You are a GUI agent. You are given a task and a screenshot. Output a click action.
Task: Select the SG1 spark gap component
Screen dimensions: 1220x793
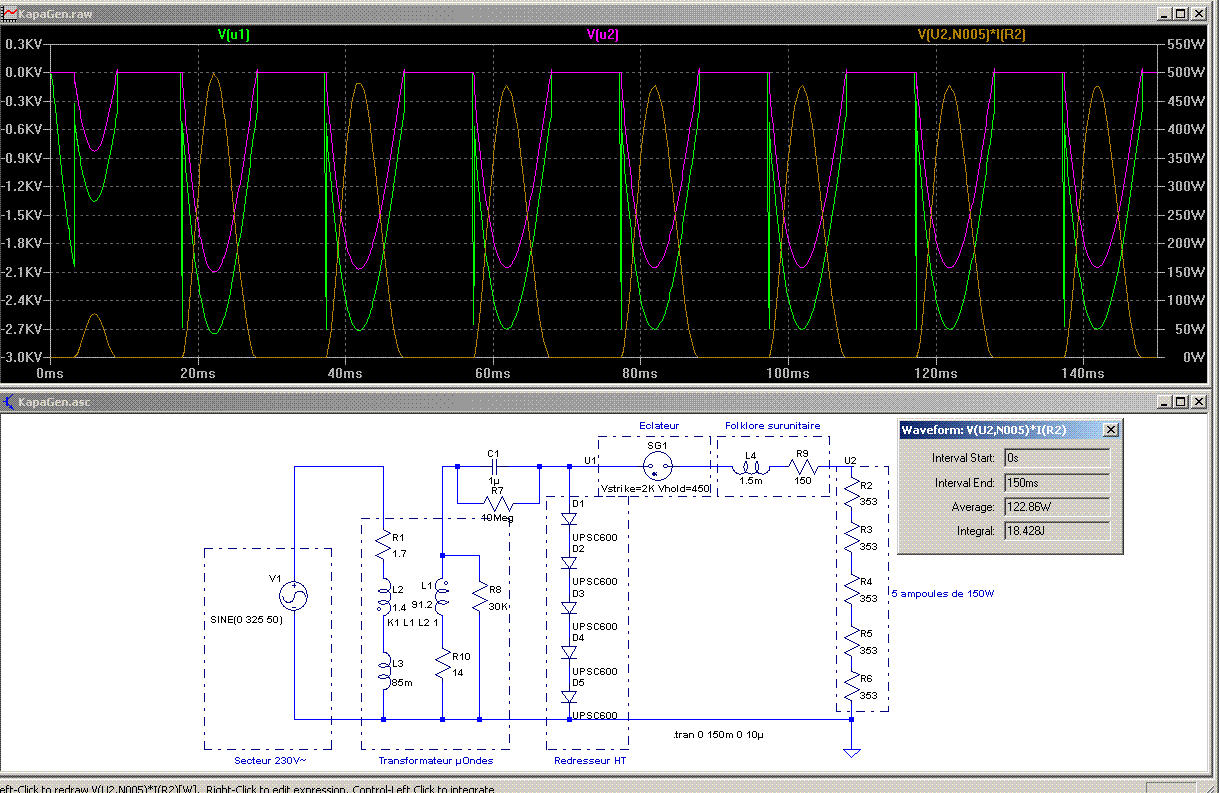pyautogui.click(x=656, y=465)
